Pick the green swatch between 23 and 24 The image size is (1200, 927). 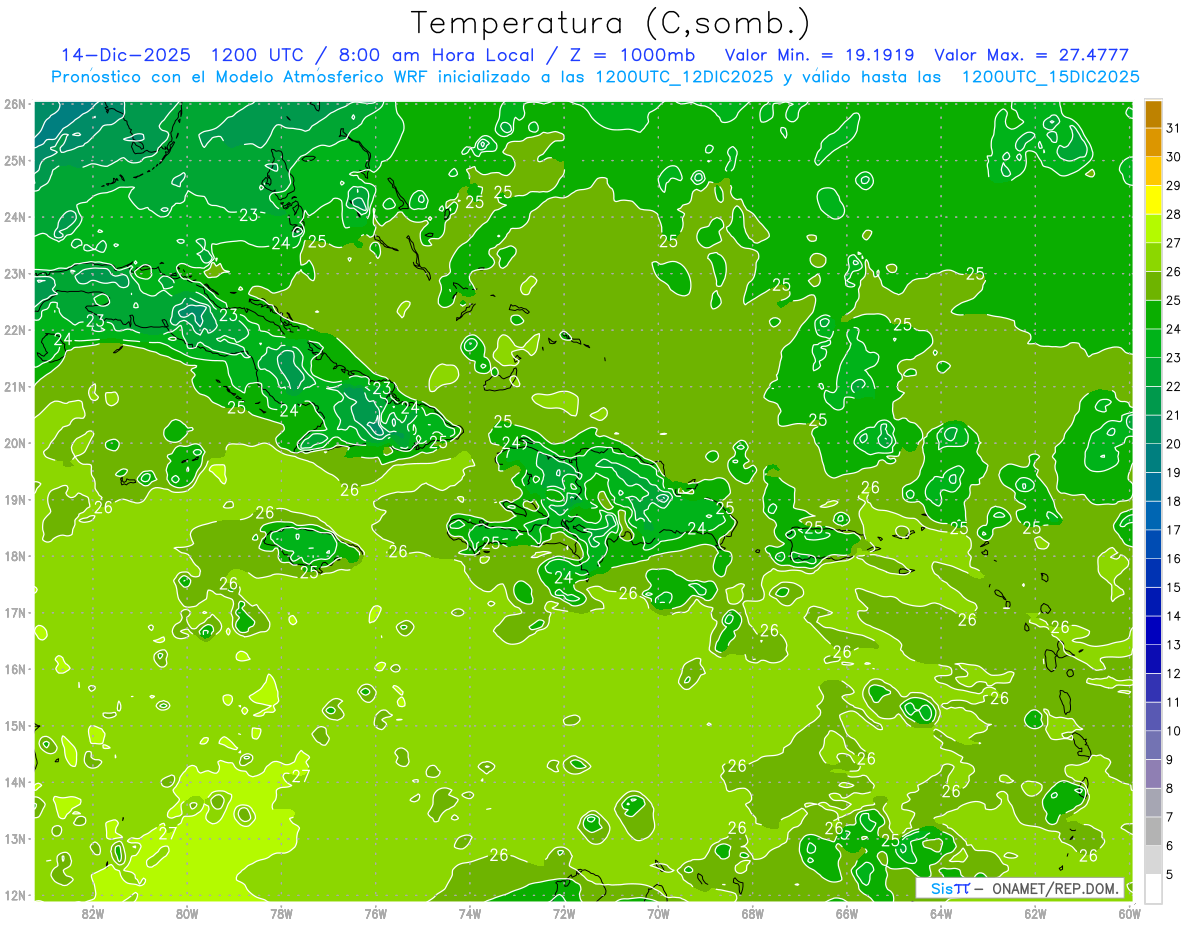[1153, 343]
